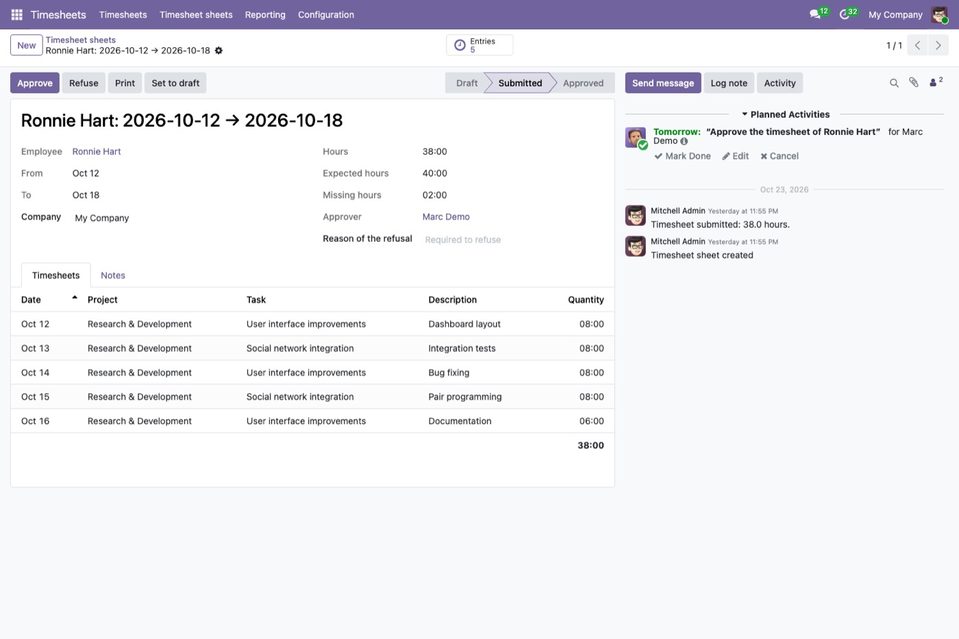Go to the previous record arrow
This screenshot has height=639, width=959.
pyautogui.click(x=917, y=45)
